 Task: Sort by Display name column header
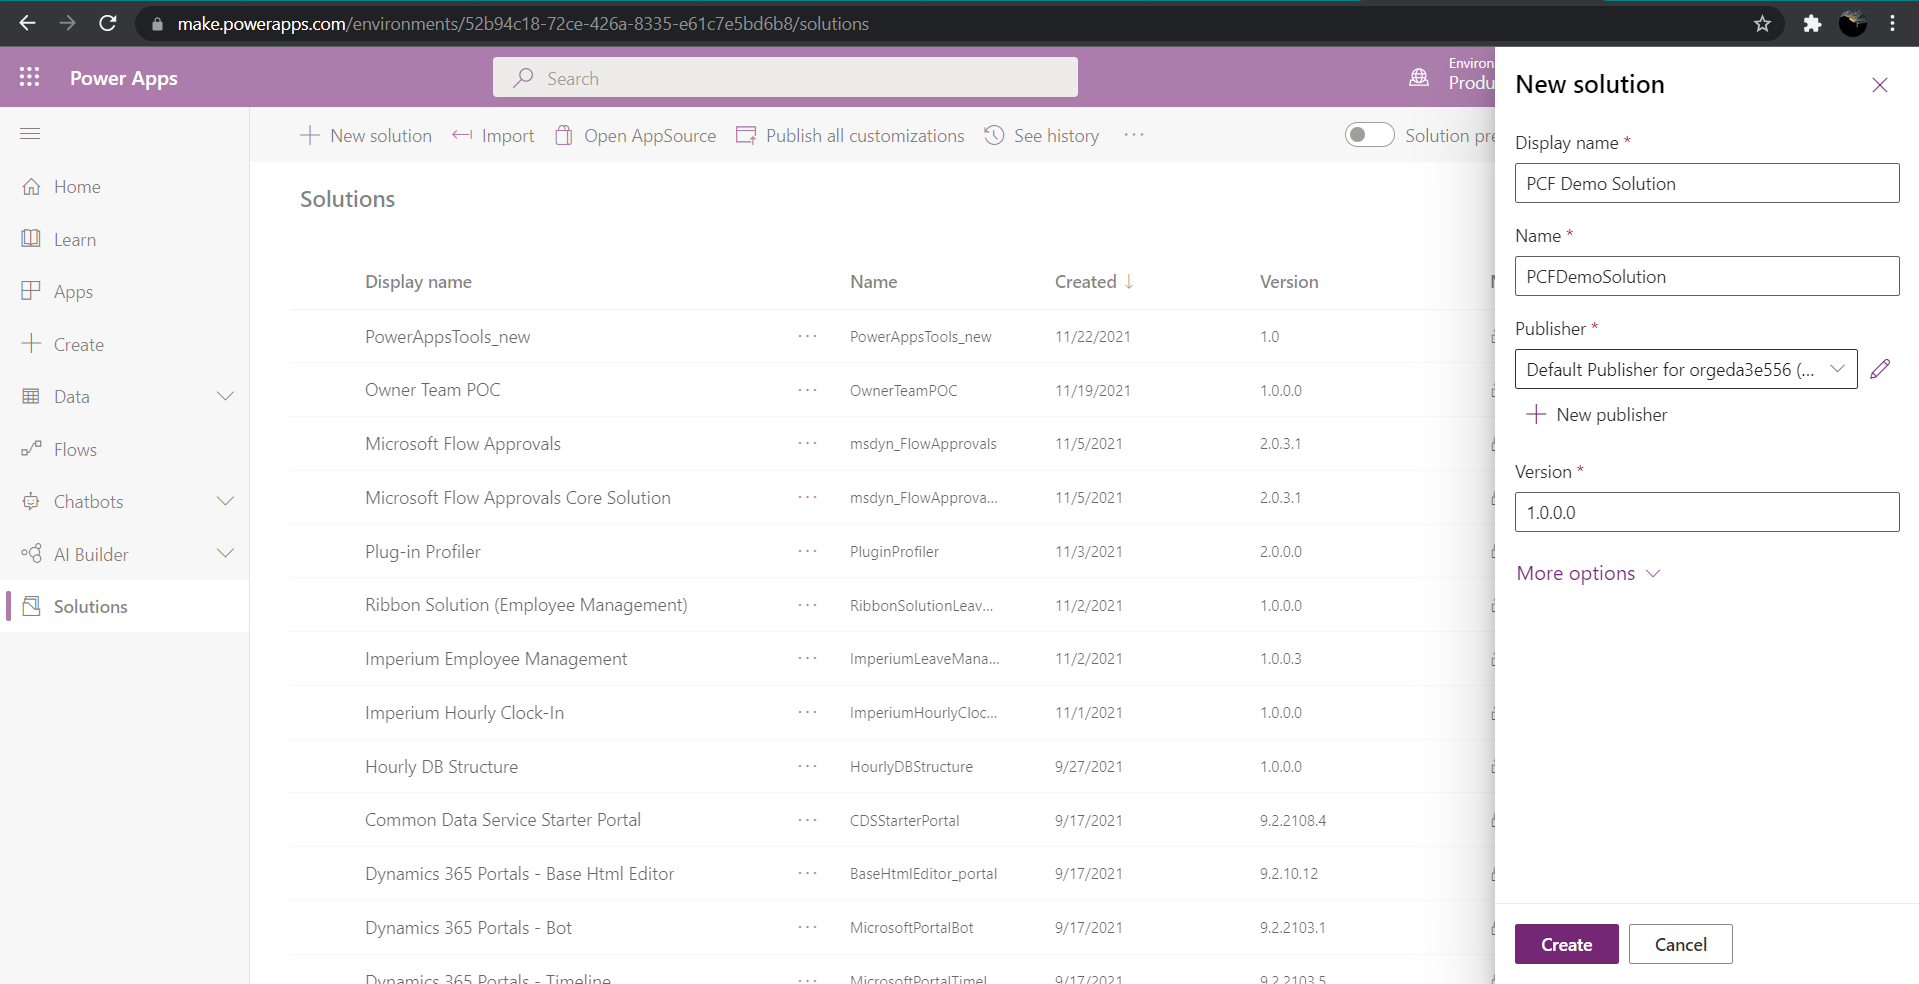click(x=418, y=282)
